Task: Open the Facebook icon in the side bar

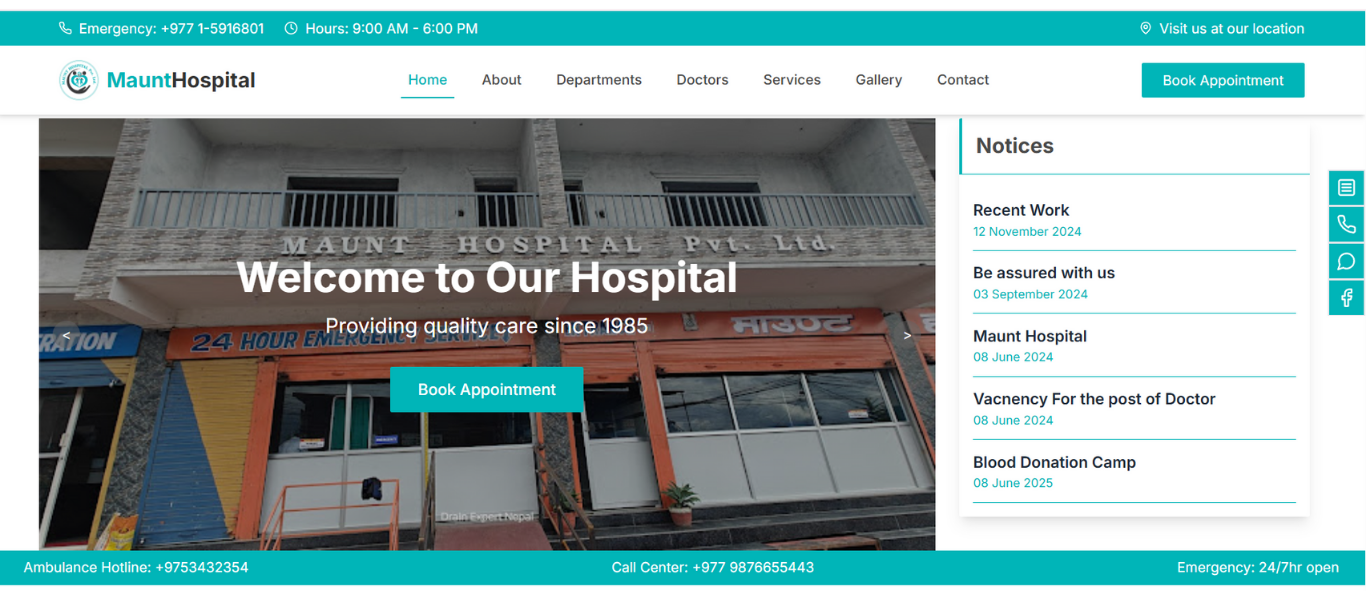Action: [1346, 298]
